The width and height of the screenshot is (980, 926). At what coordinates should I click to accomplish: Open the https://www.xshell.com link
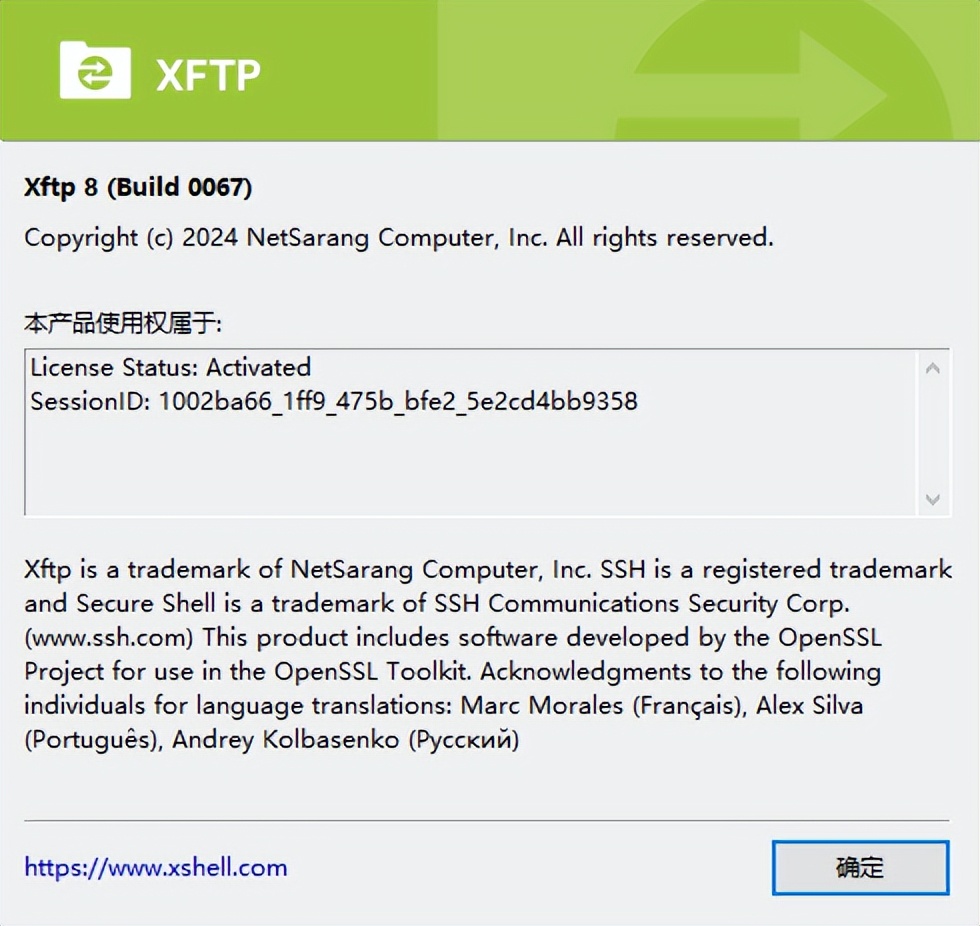[x=156, y=867]
